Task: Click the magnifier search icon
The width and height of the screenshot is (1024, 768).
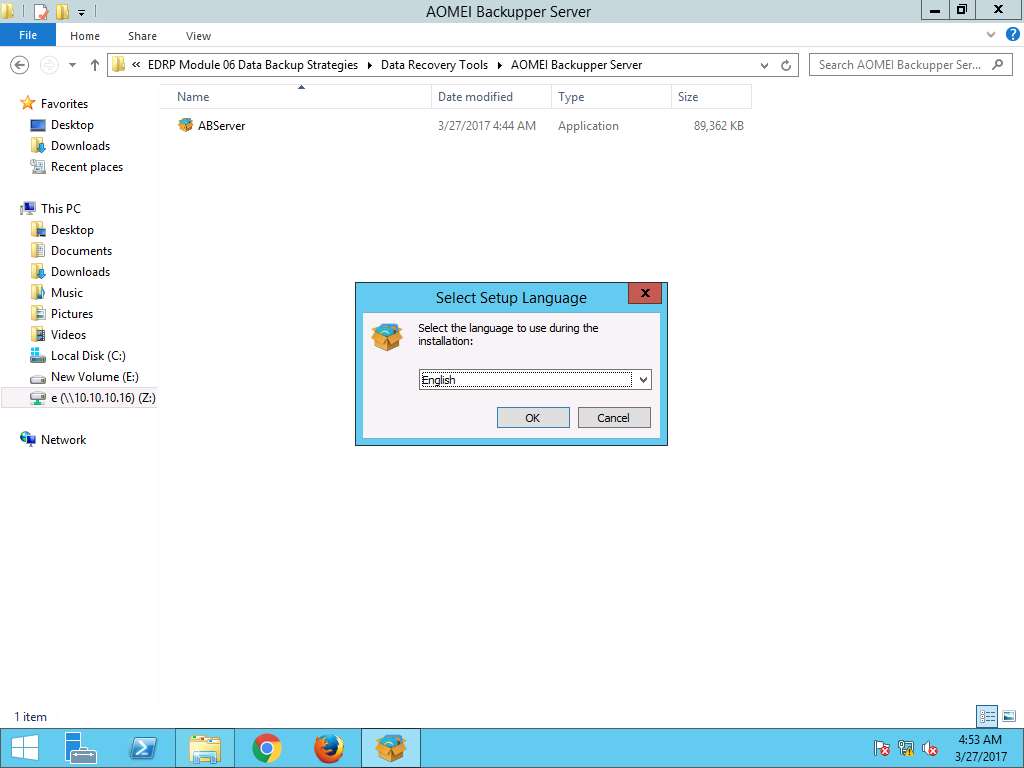Action: [x=997, y=65]
